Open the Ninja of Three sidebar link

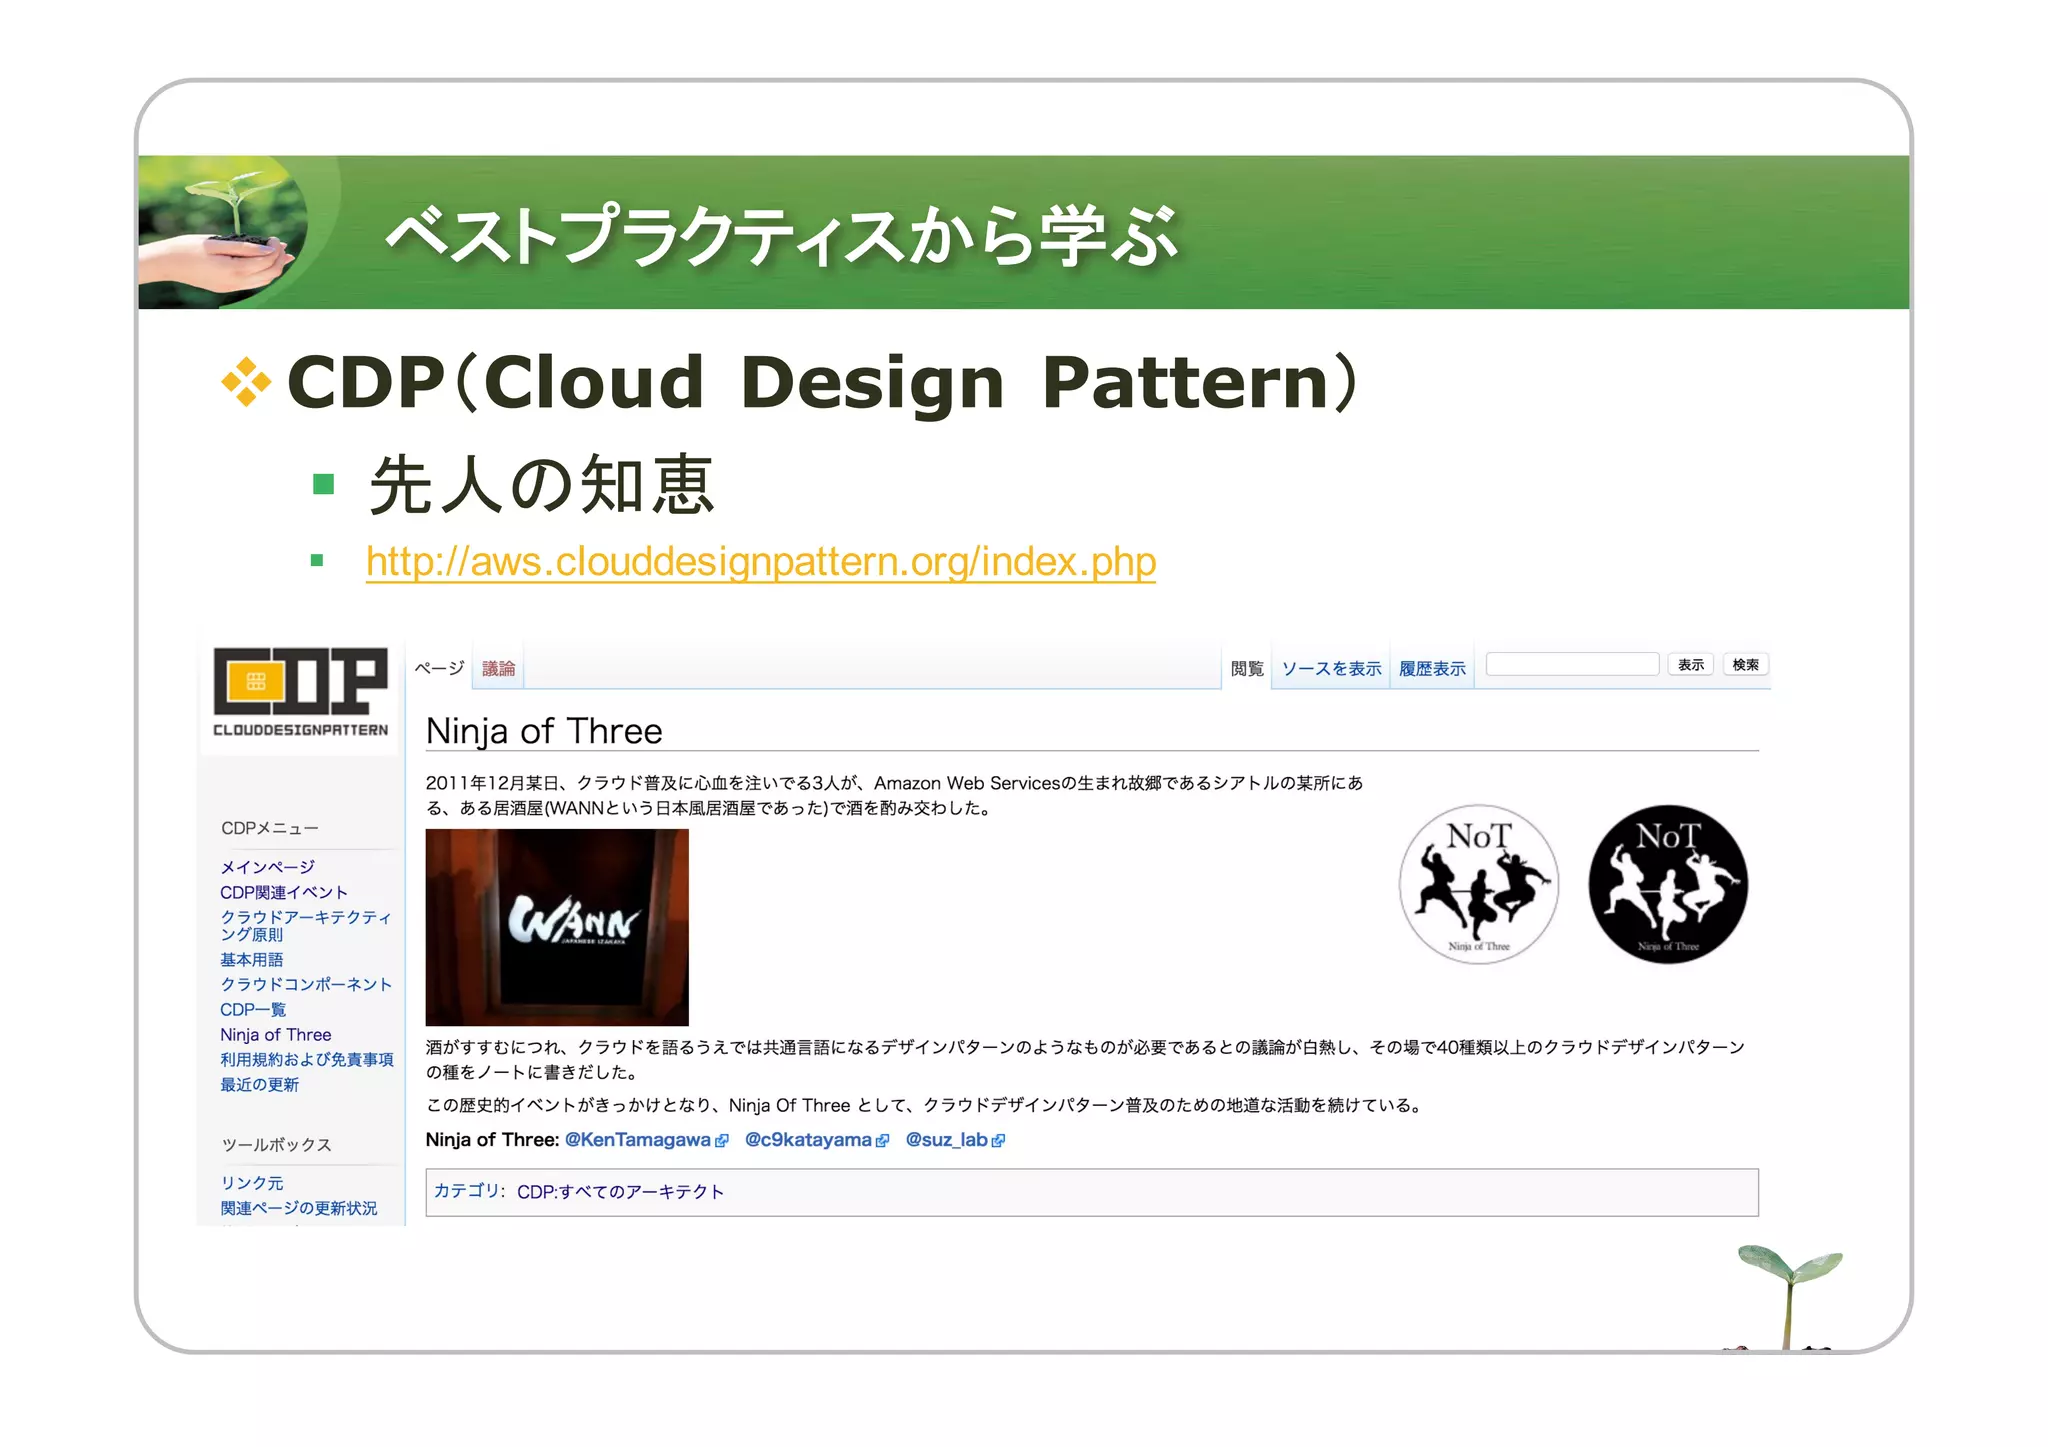point(275,1034)
